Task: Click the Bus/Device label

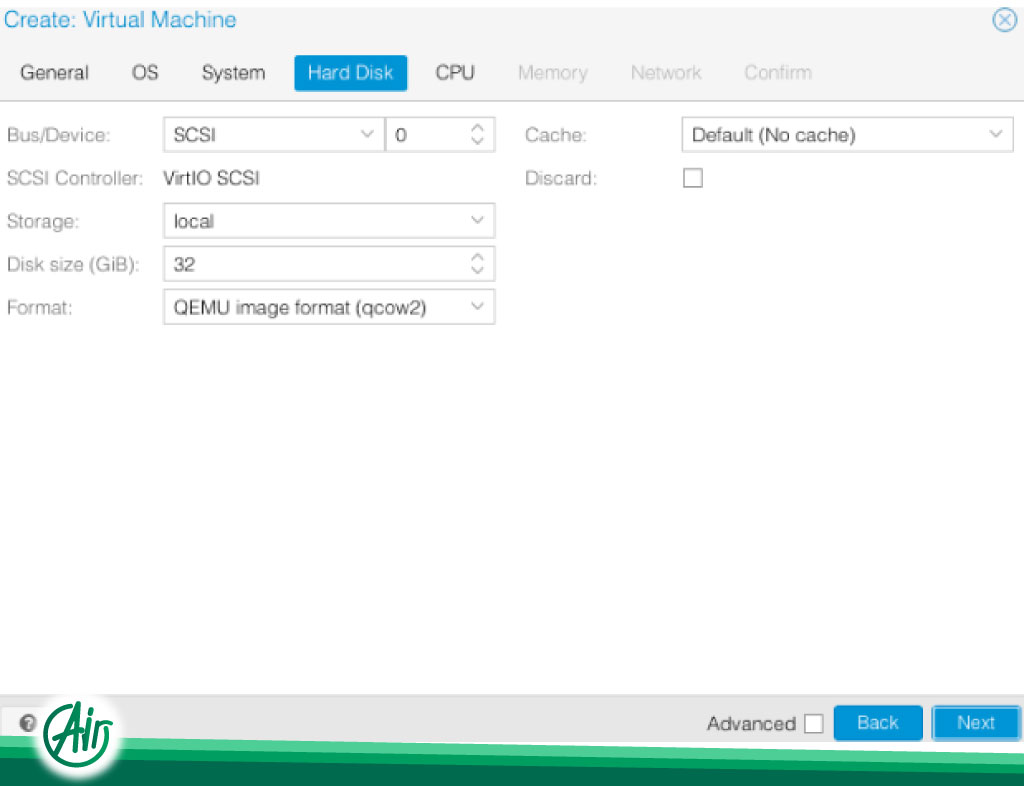Action: [x=58, y=135]
